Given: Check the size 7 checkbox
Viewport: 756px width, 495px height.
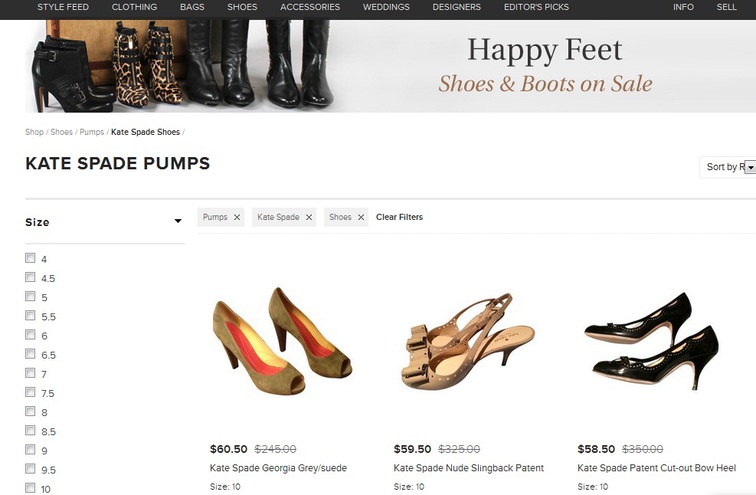Looking at the screenshot, I should point(30,373).
